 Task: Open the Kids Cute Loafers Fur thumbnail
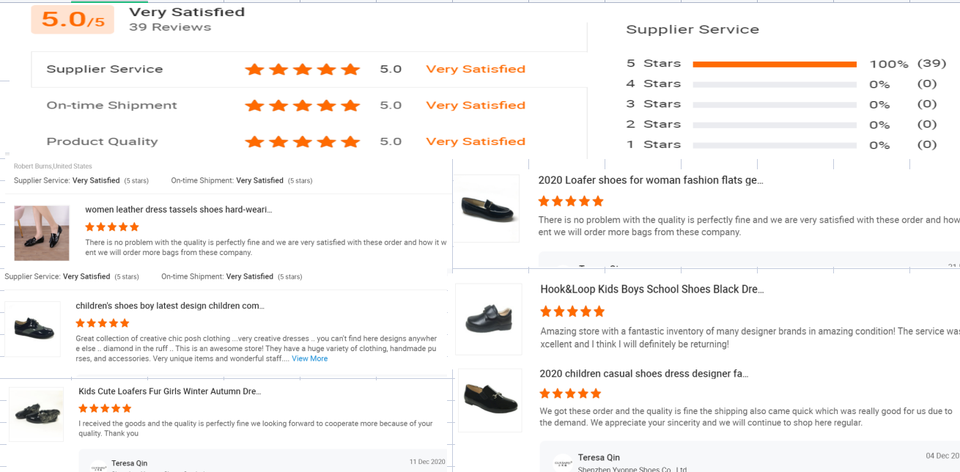pos(36,413)
